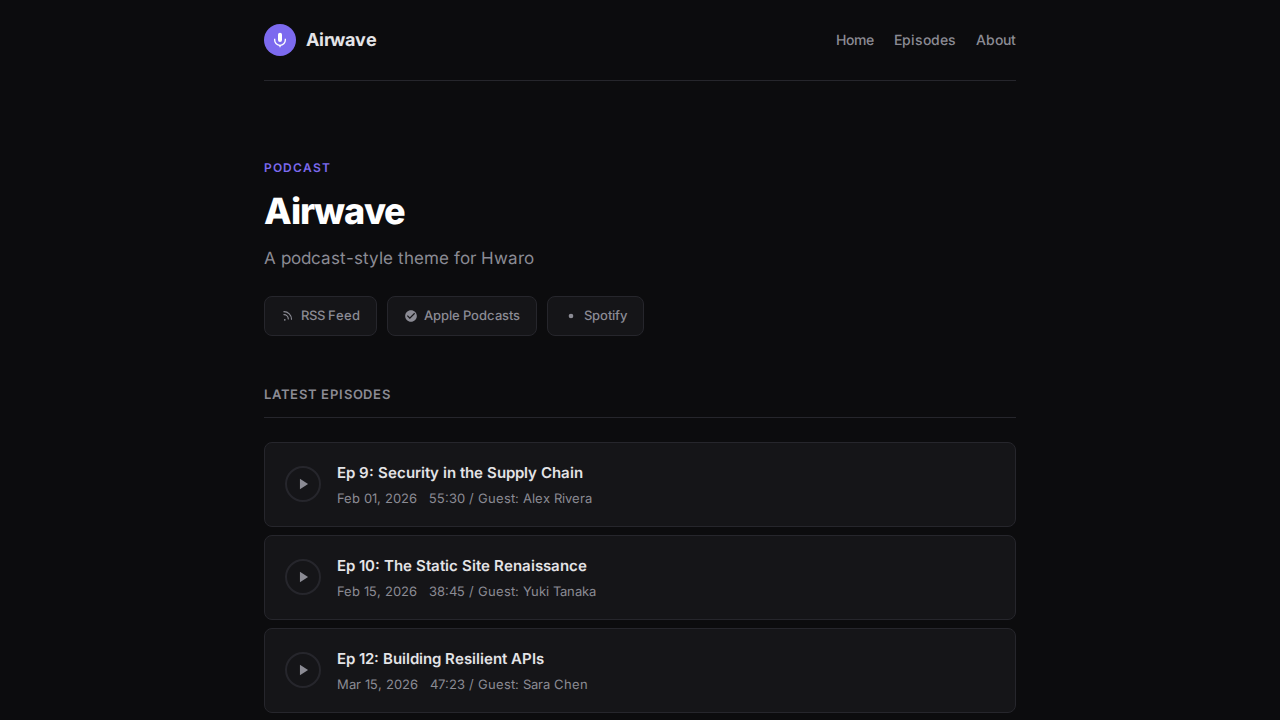Open the Spotify button
This screenshot has width=1280, height=720.
pyautogui.click(x=595, y=315)
